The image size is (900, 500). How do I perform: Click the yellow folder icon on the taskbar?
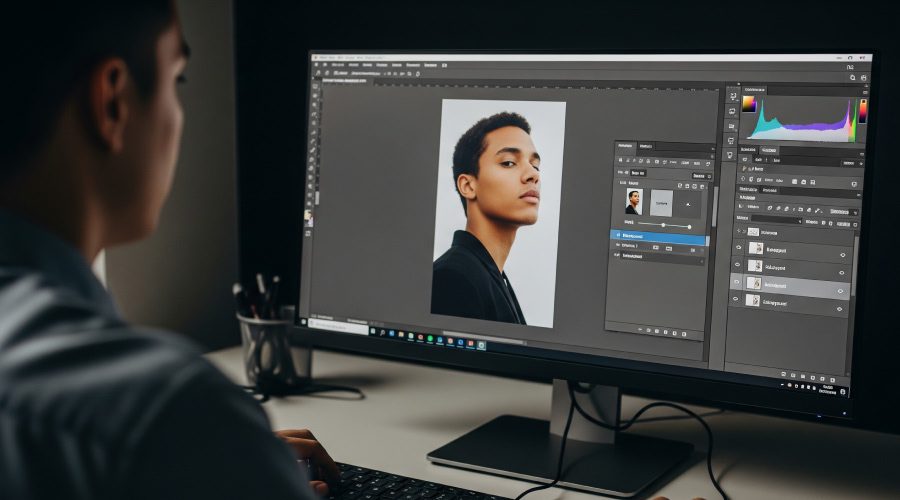[401, 334]
